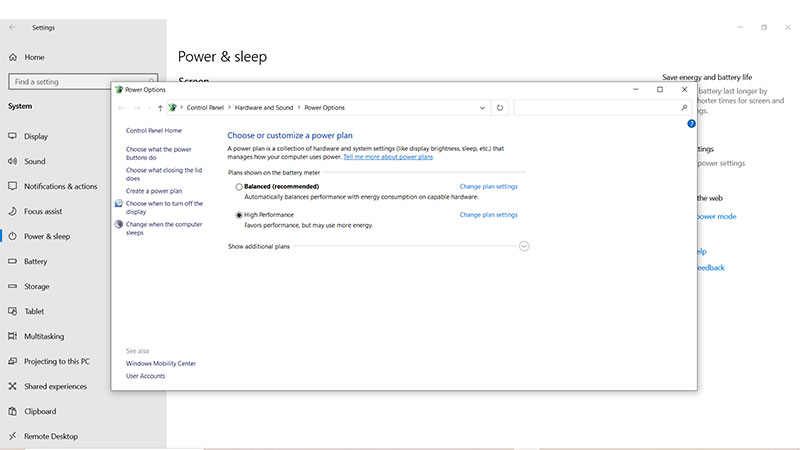Image resolution: width=800 pixels, height=450 pixels.
Task: Open Multitasking settings page
Action: [x=44, y=336]
